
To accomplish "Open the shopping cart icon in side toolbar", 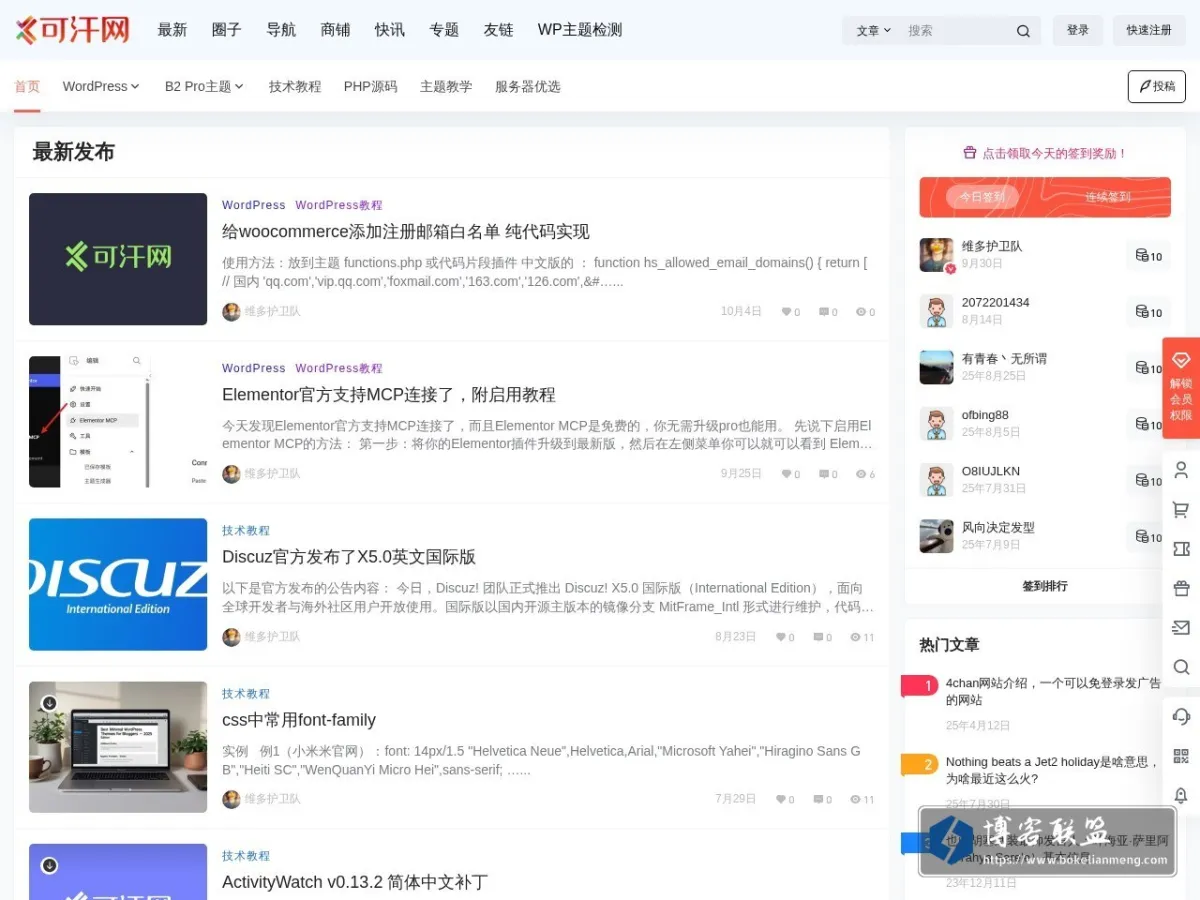I will pos(1181,510).
